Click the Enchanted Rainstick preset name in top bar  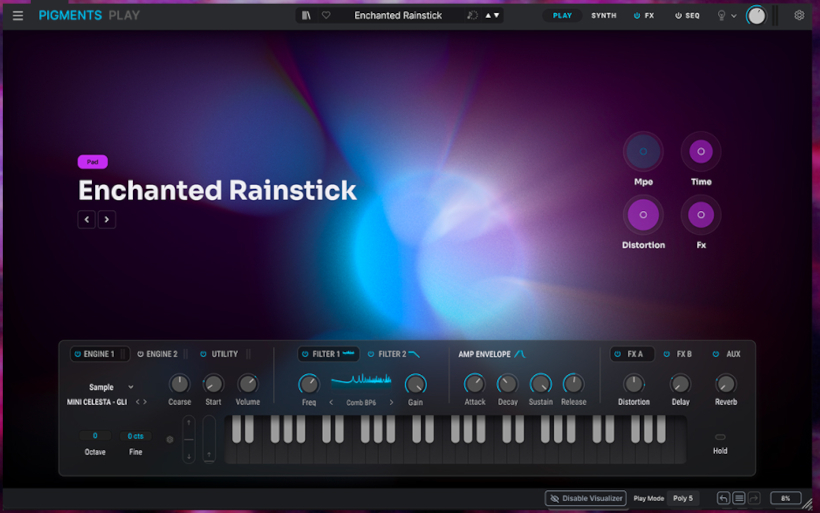pyautogui.click(x=398, y=16)
